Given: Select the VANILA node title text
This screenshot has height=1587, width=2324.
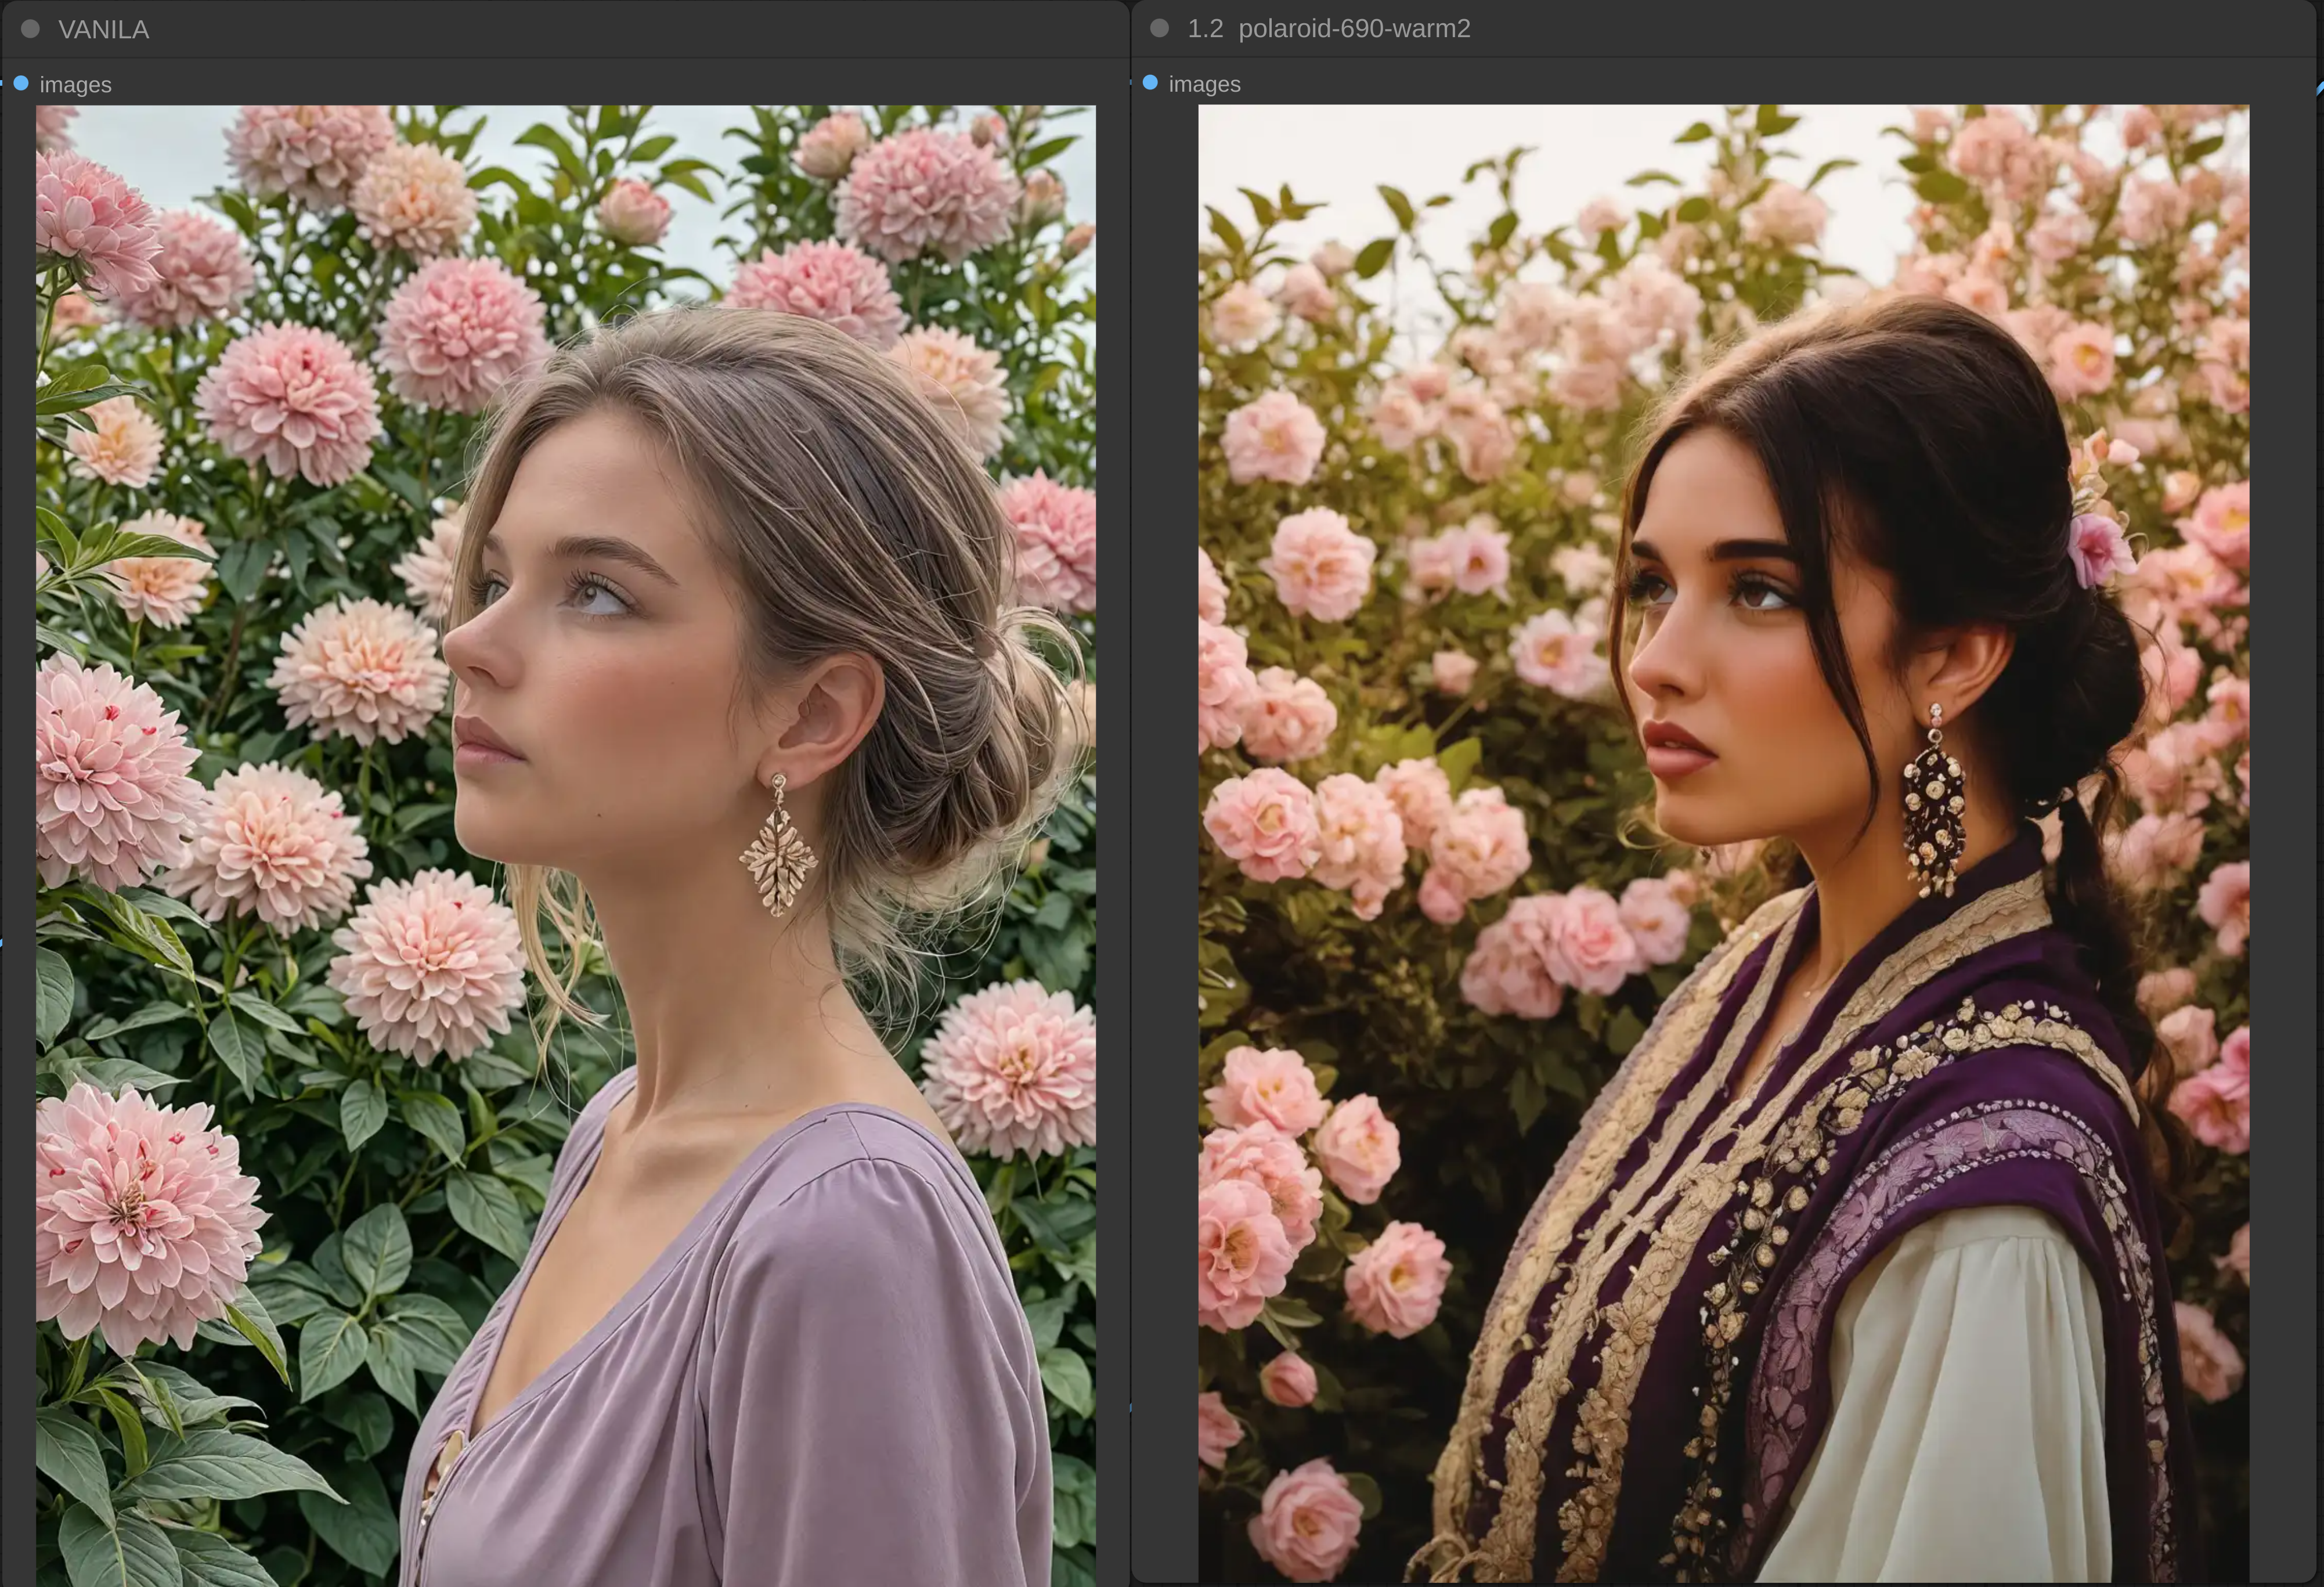Looking at the screenshot, I should click(103, 30).
